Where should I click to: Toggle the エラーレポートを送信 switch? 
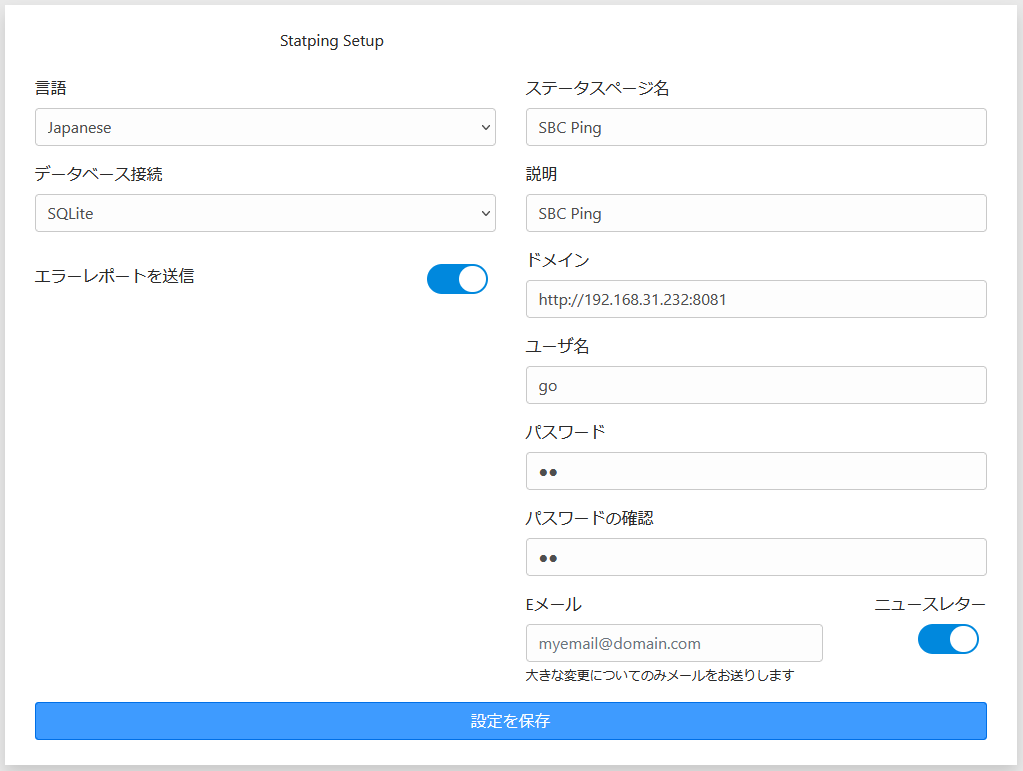[x=457, y=279]
